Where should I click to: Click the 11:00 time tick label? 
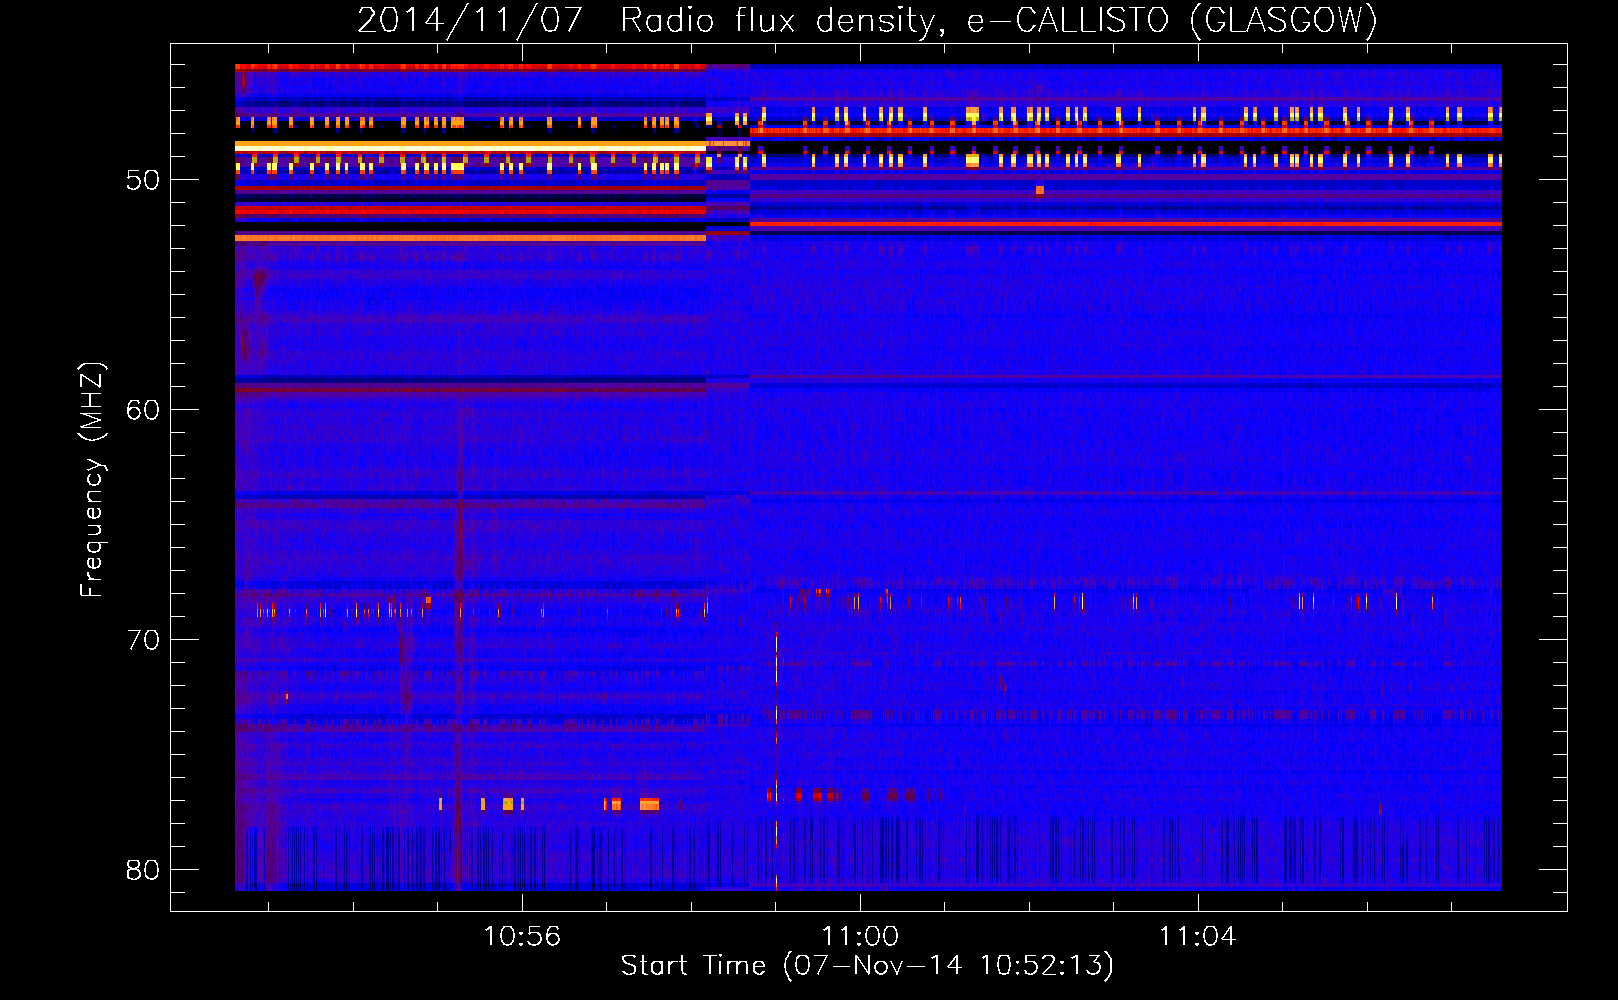point(860,937)
